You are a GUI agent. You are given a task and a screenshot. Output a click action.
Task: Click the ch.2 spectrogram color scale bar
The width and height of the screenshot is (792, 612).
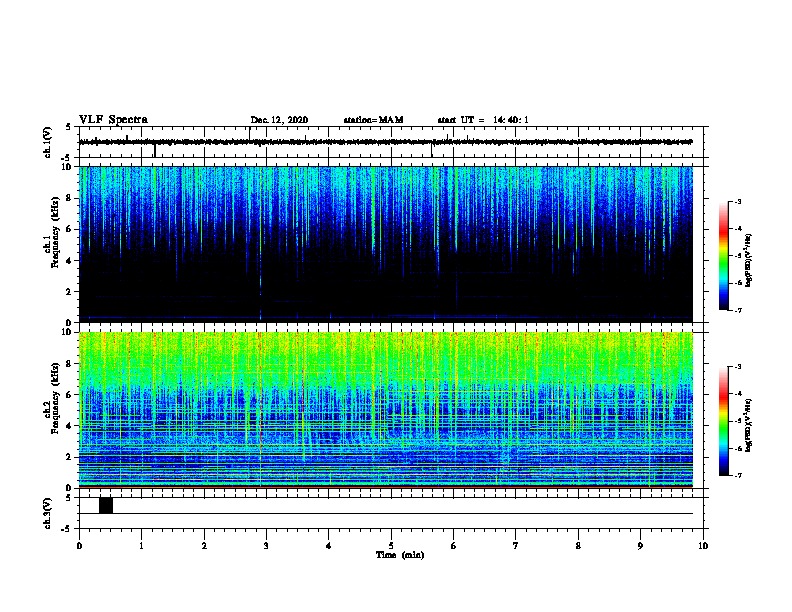pyautogui.click(x=724, y=421)
